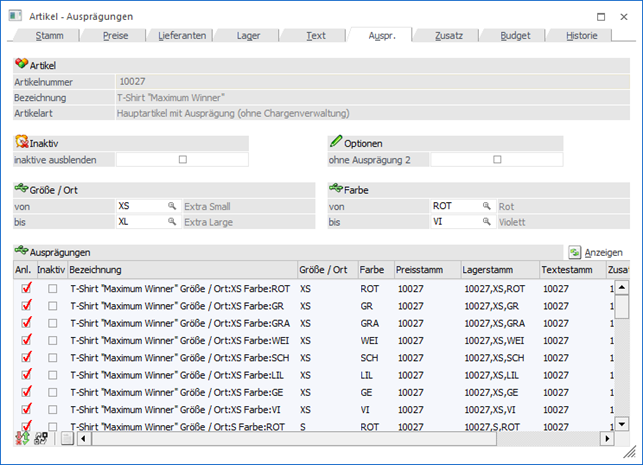Open lookup for Größe 'bis' XL field
This screenshot has height=465, width=643.
coord(171,221)
